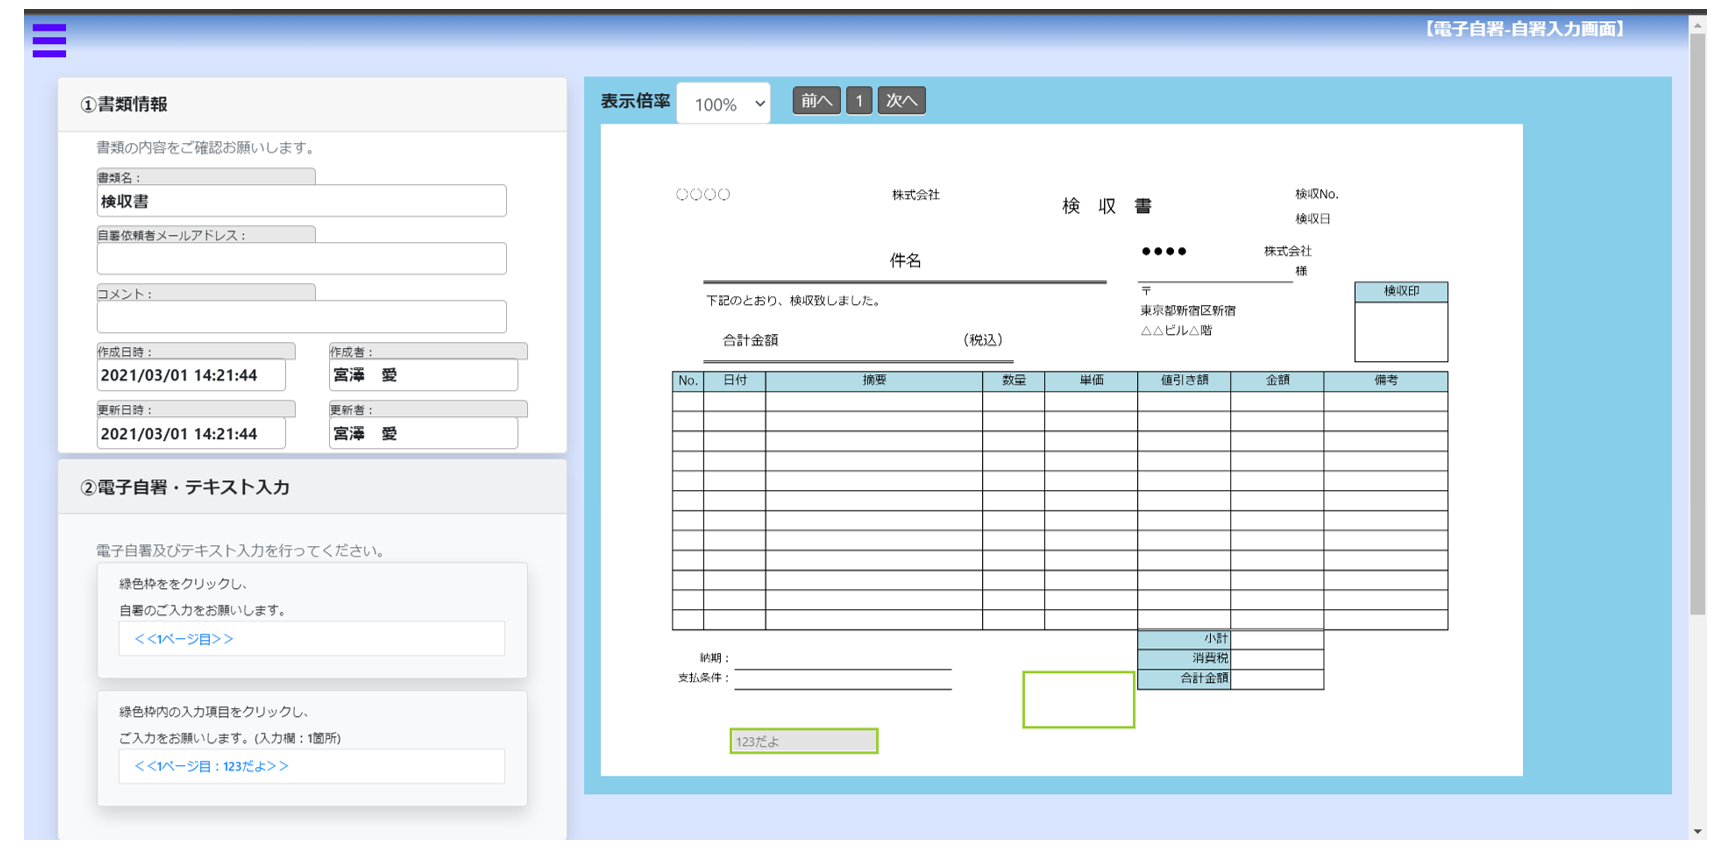Image resolution: width=1723 pixels, height=856 pixels.
Task: Click the 書類名 field containing 検収書
Action: tap(301, 201)
